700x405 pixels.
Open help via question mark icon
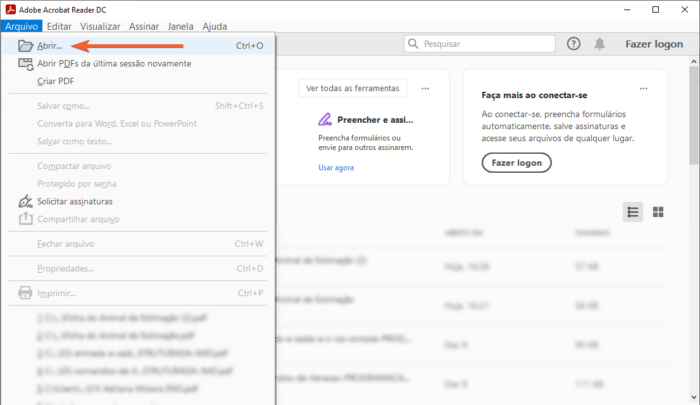coord(574,44)
